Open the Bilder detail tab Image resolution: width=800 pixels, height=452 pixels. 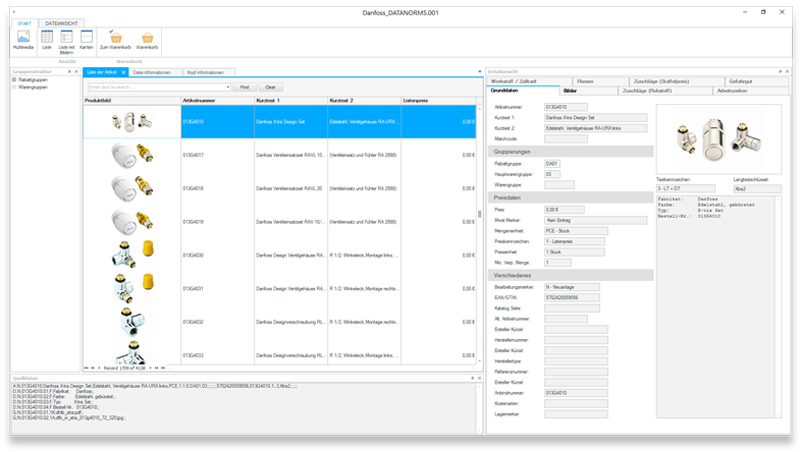(x=588, y=91)
